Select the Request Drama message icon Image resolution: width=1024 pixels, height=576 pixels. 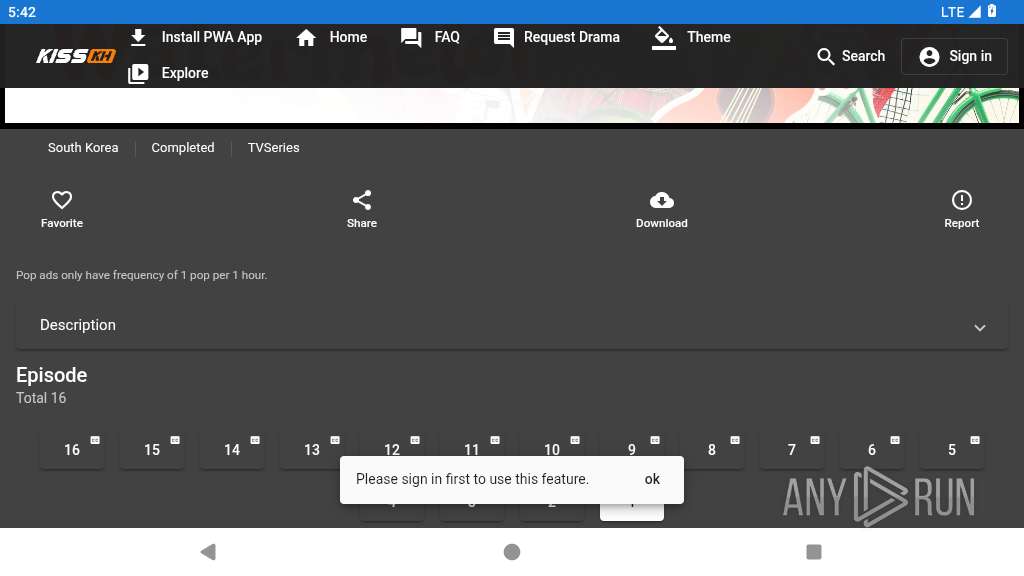pos(504,38)
